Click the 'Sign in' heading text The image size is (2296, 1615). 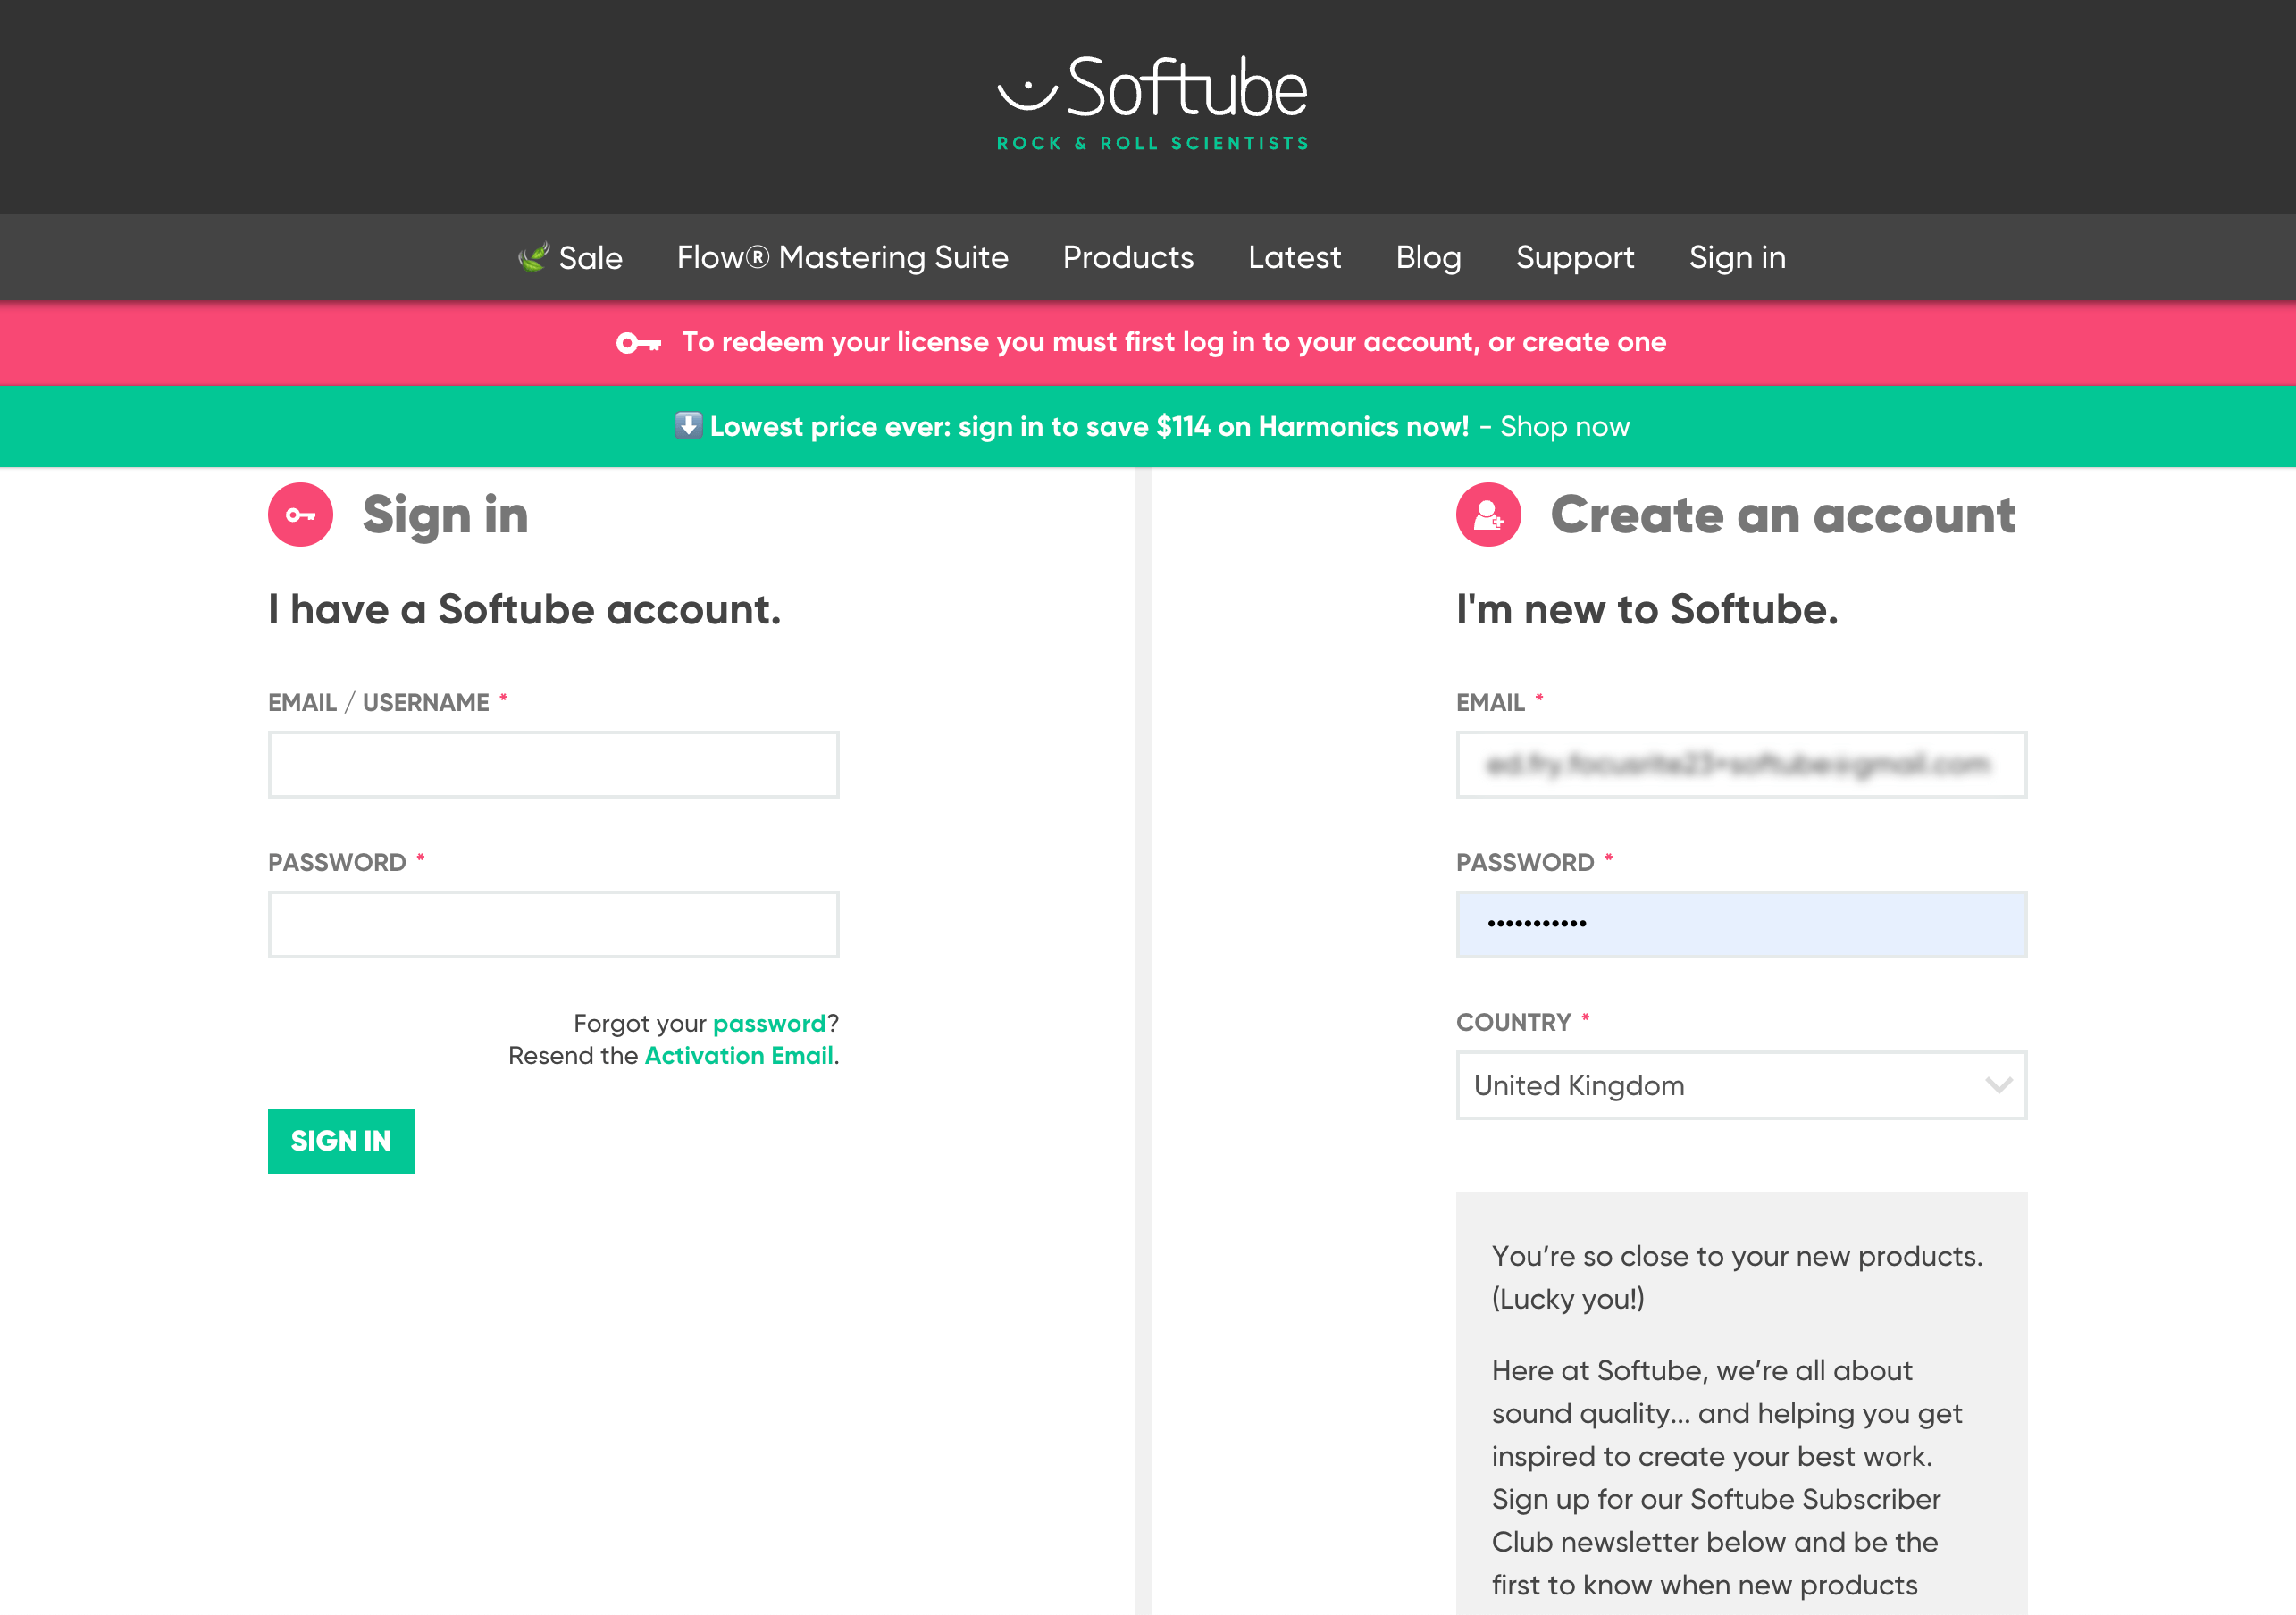tap(445, 516)
